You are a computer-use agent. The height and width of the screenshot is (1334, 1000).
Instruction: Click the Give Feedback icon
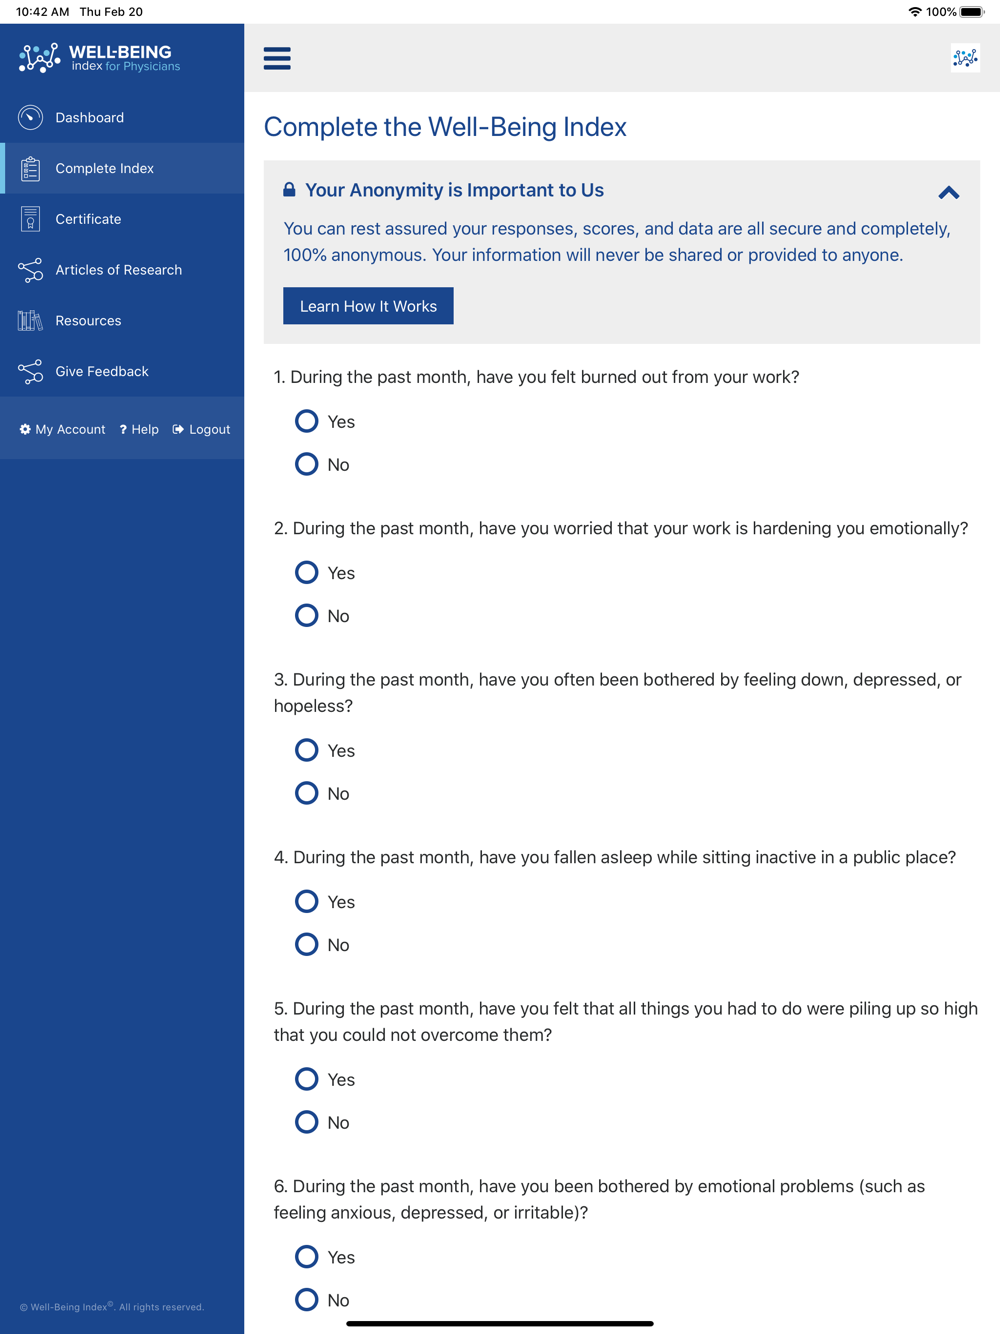coord(31,371)
